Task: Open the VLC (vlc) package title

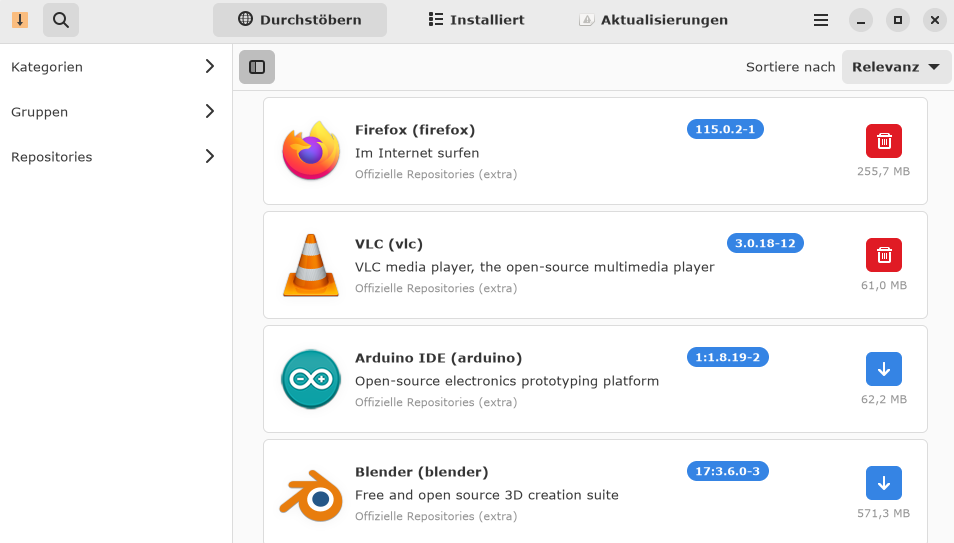Action: coord(389,244)
